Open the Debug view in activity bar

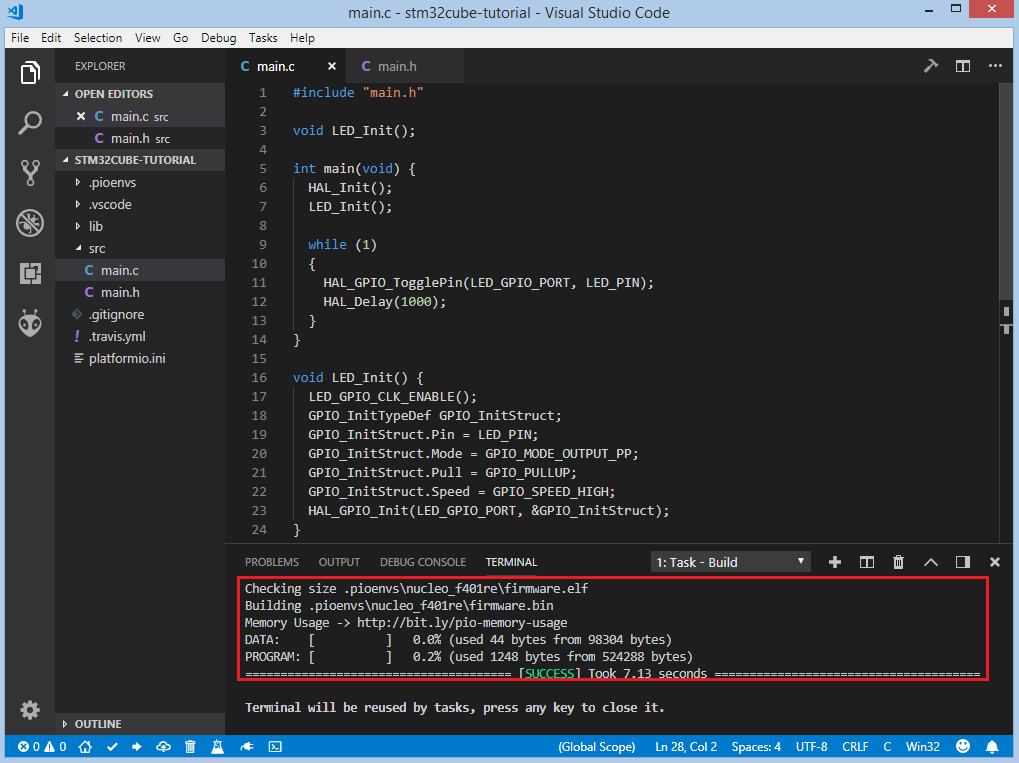[30, 223]
